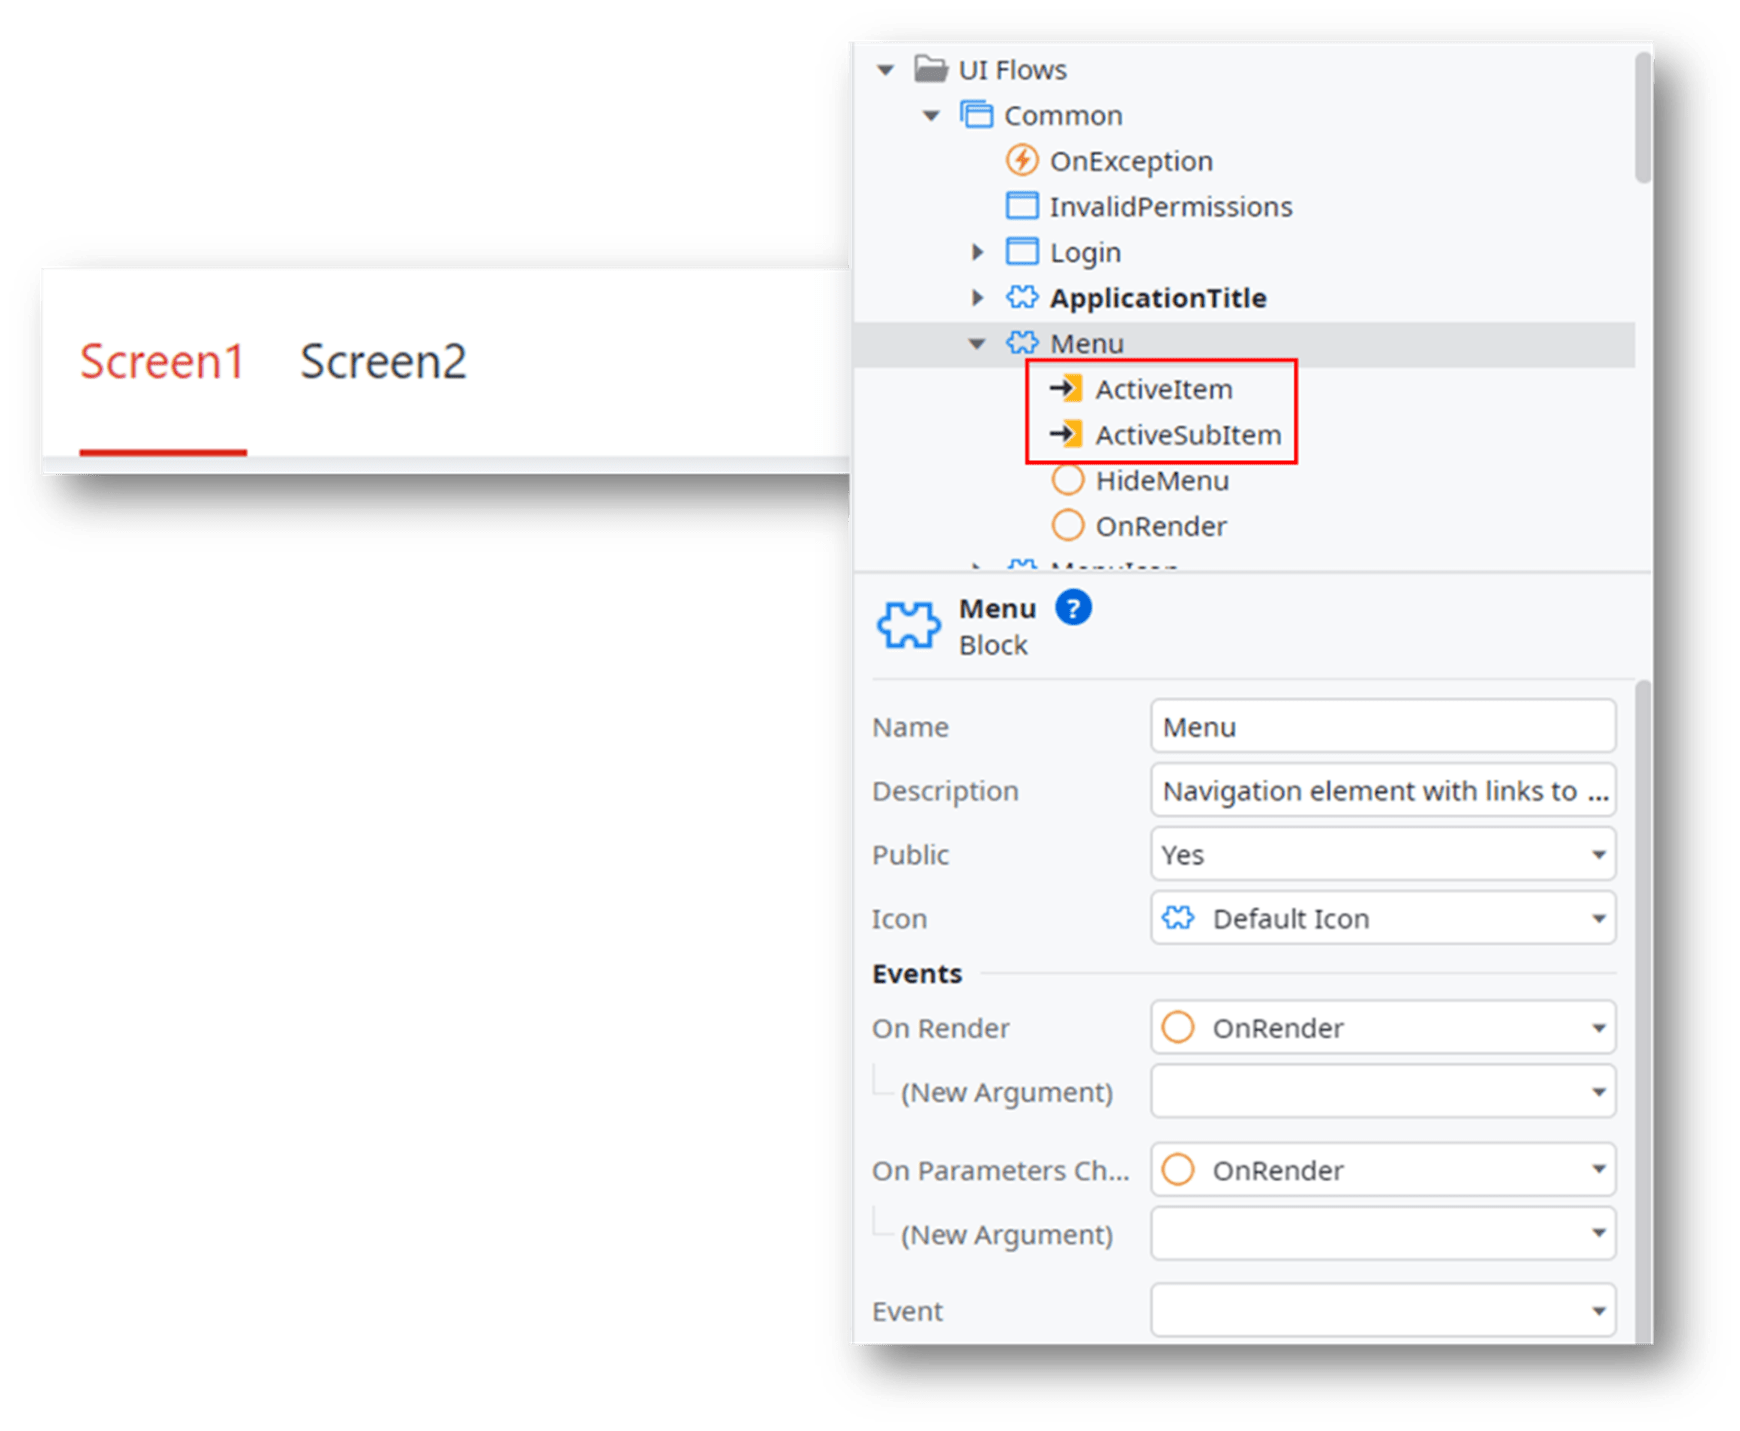Click the Menu block puzzle icon
Viewport: 1740px width, 1431px height.
point(1022,343)
